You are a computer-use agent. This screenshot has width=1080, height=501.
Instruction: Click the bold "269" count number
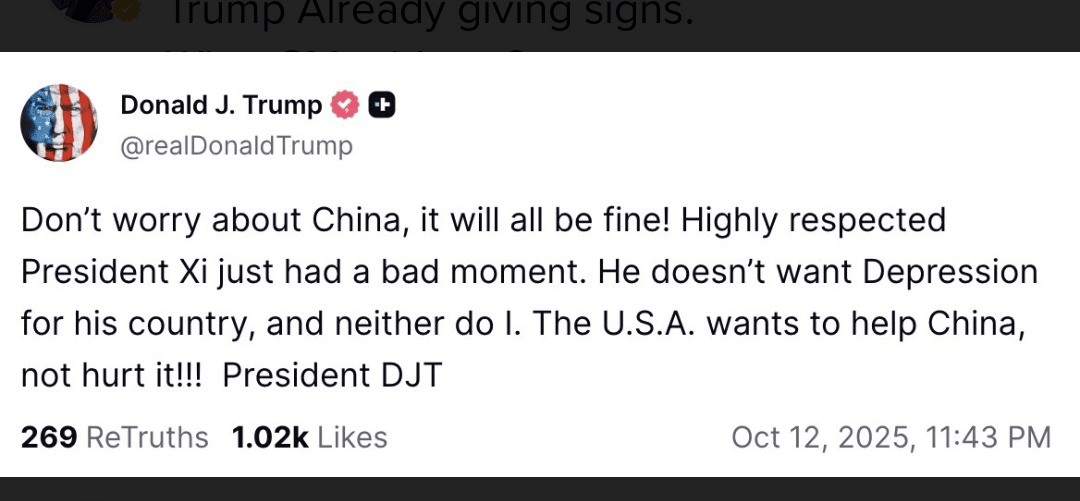point(49,438)
